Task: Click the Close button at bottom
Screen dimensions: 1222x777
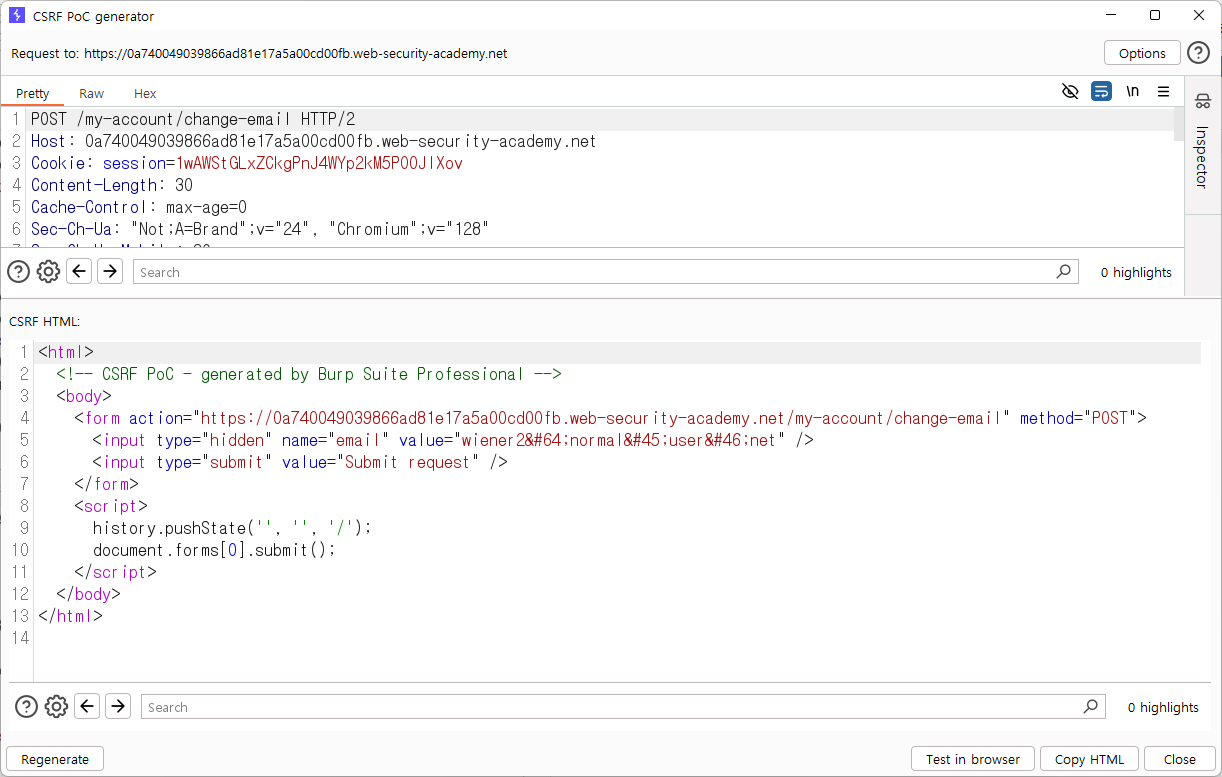Action: tap(1180, 759)
